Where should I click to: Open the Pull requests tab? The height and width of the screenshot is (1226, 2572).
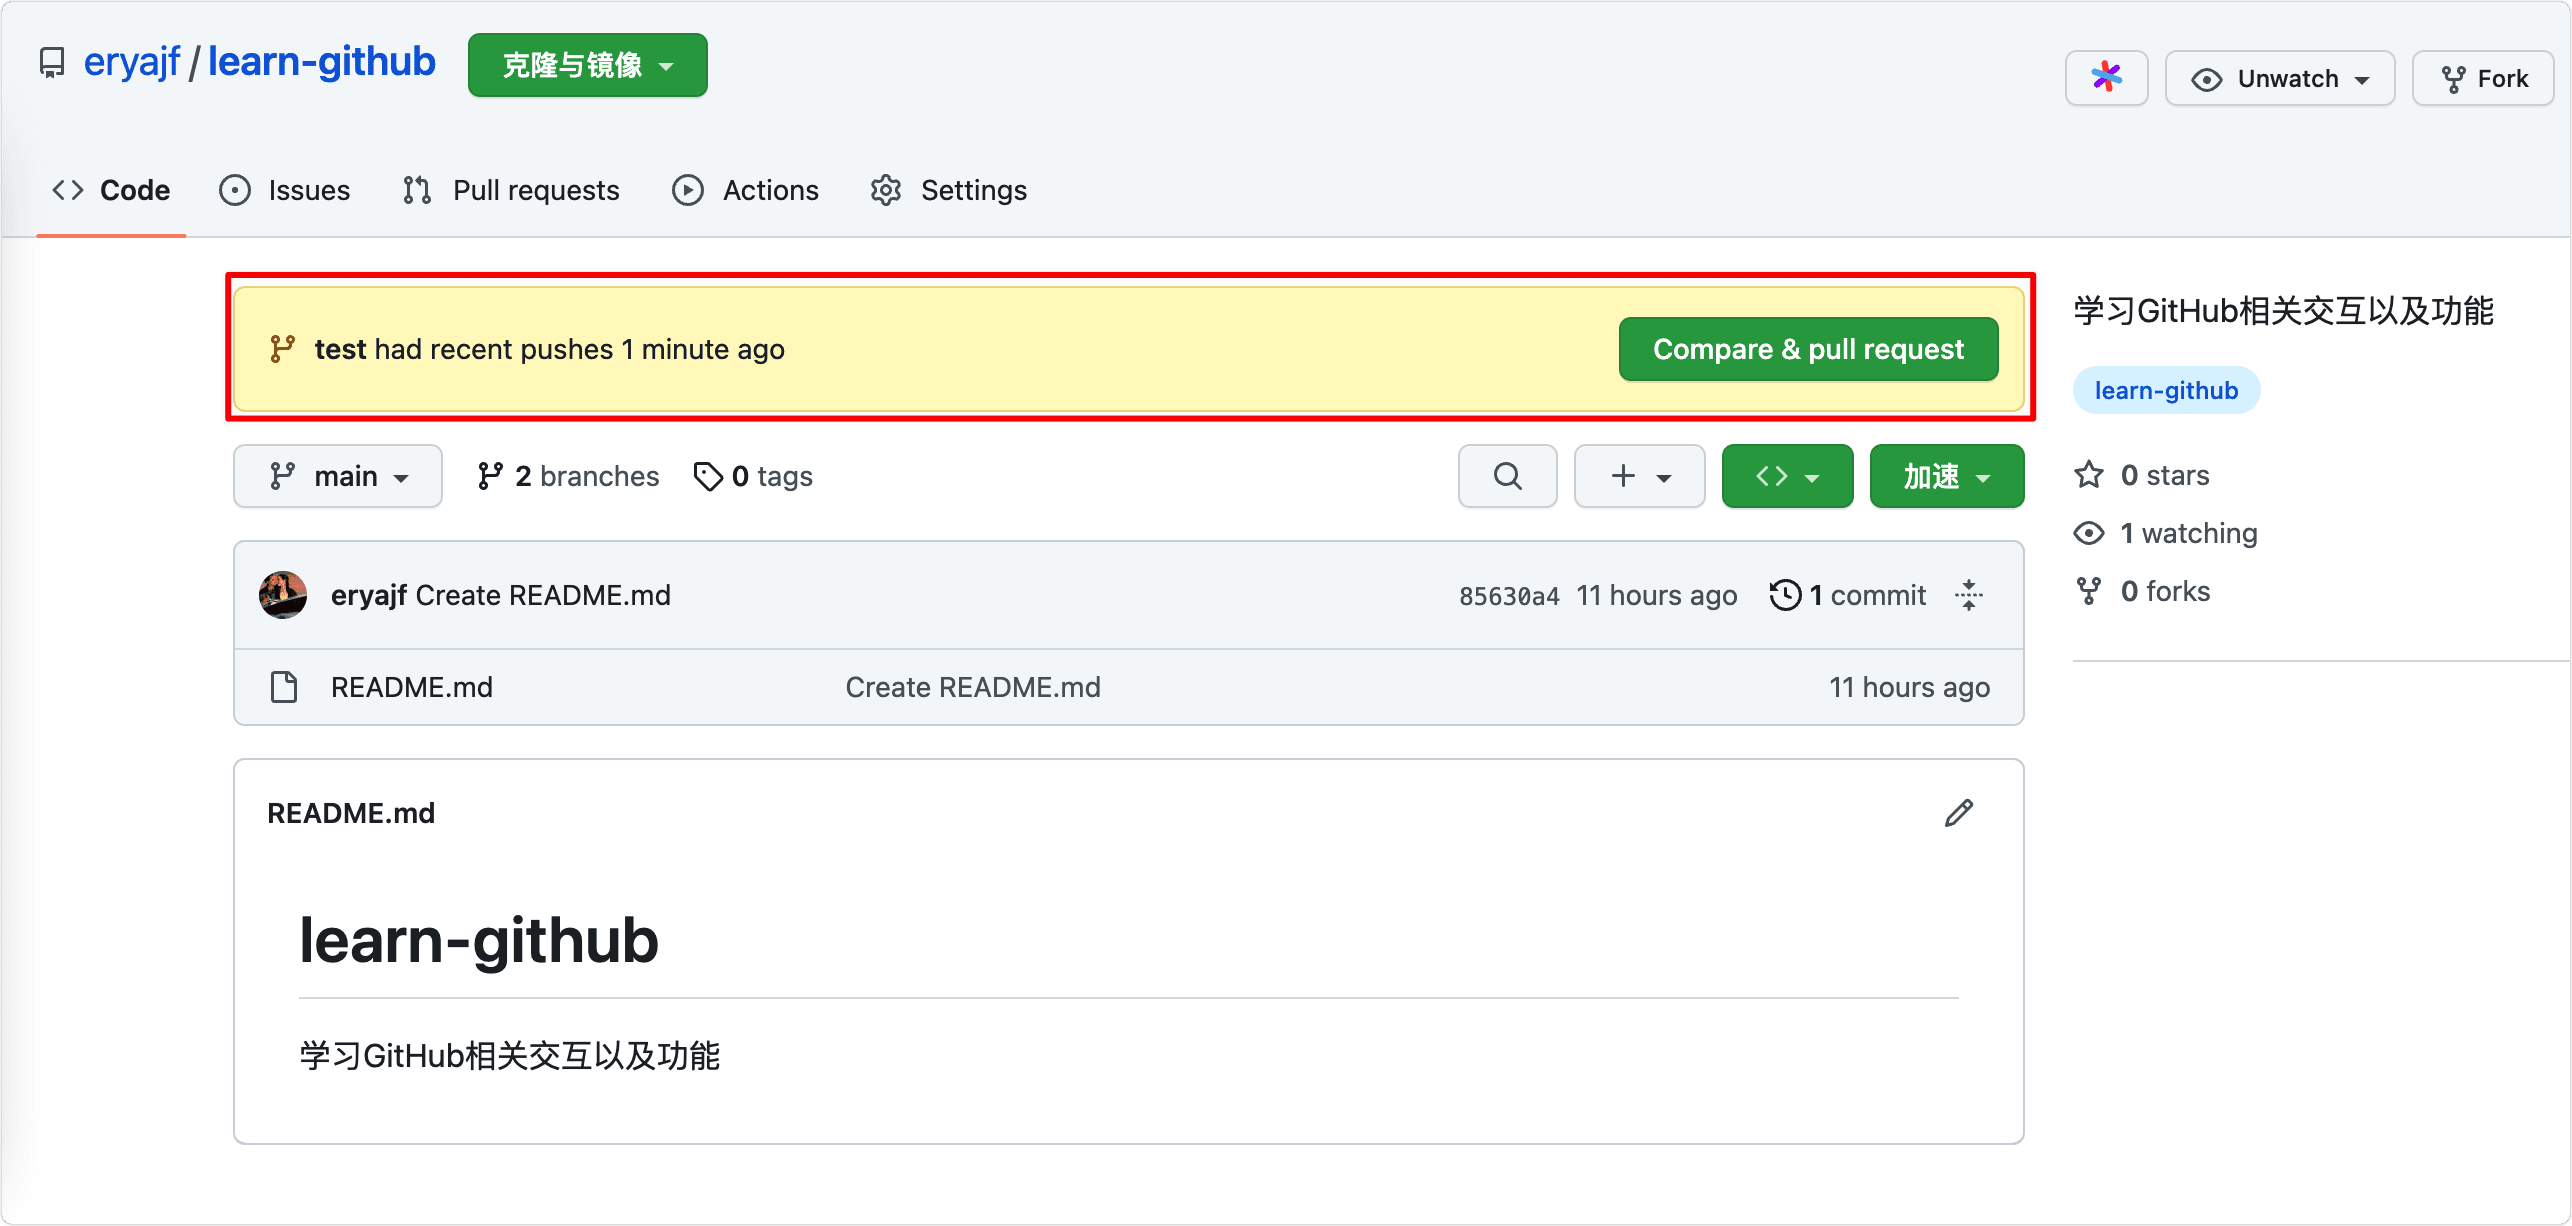(511, 190)
